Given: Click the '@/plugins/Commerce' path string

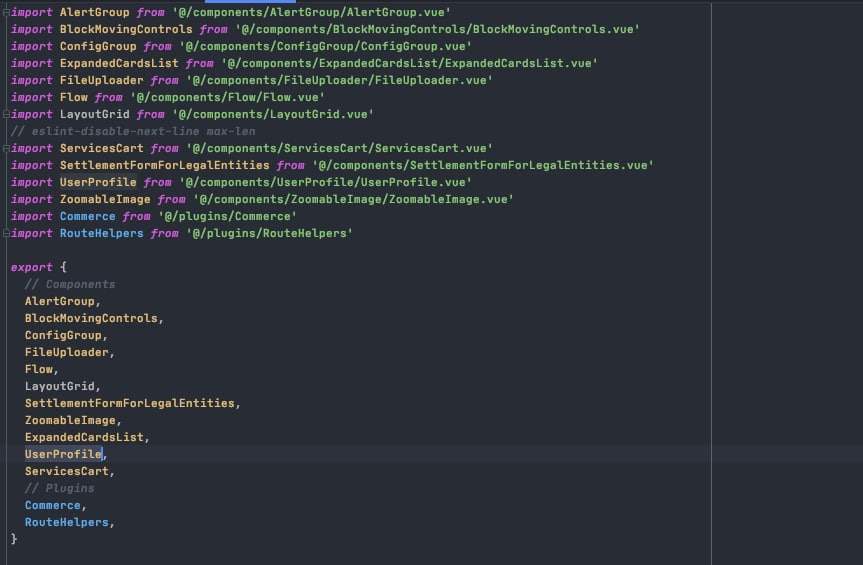Looking at the screenshot, I should pos(227,217).
